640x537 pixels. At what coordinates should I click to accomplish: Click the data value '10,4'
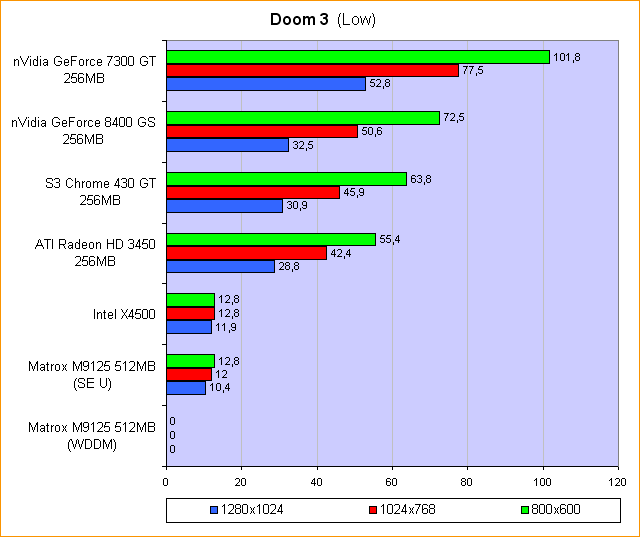[220, 387]
